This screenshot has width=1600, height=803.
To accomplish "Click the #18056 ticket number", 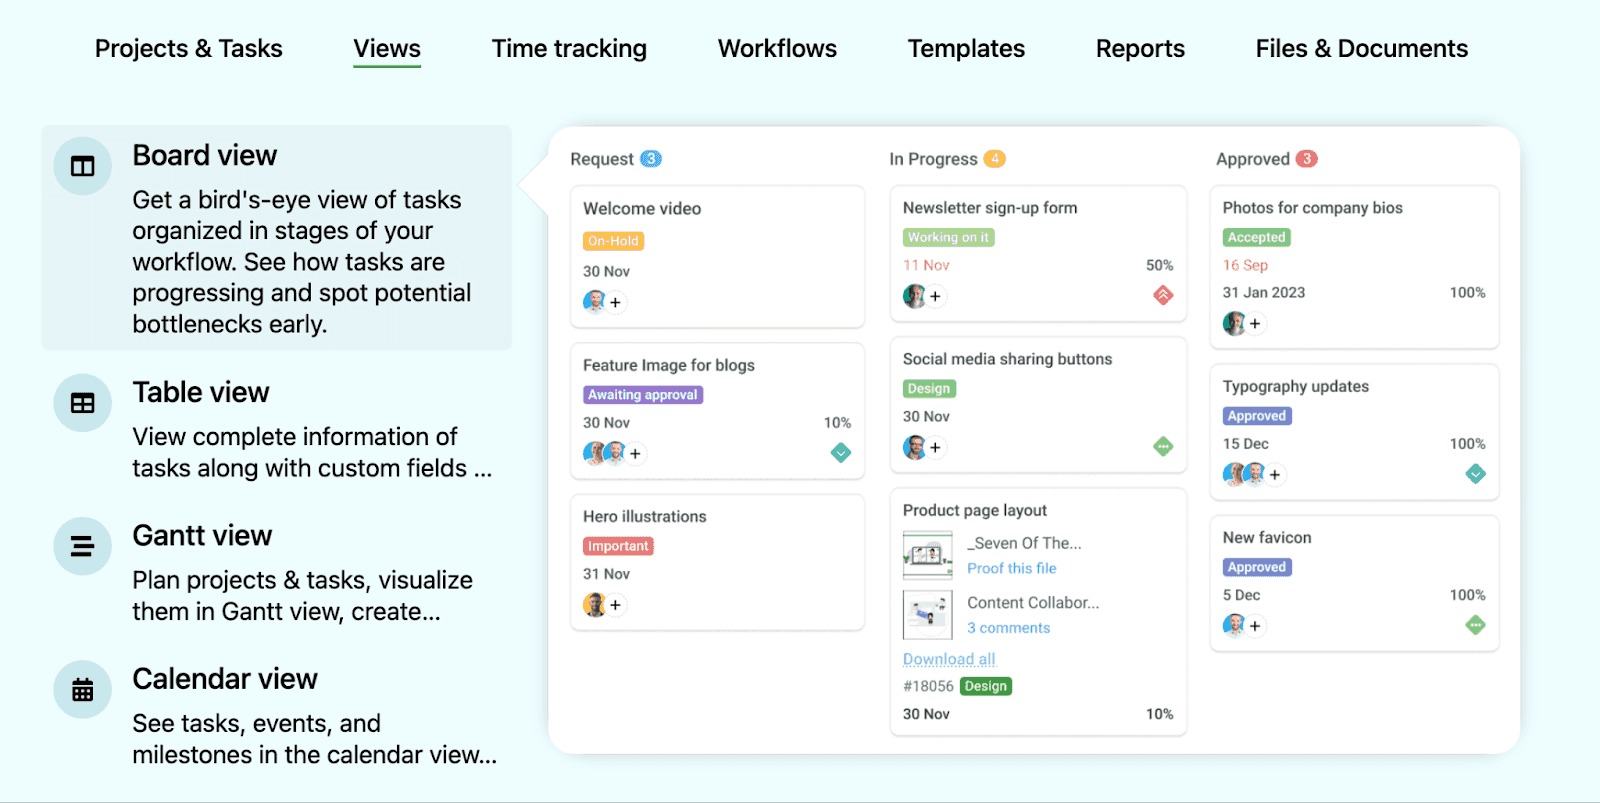I will click(x=928, y=686).
